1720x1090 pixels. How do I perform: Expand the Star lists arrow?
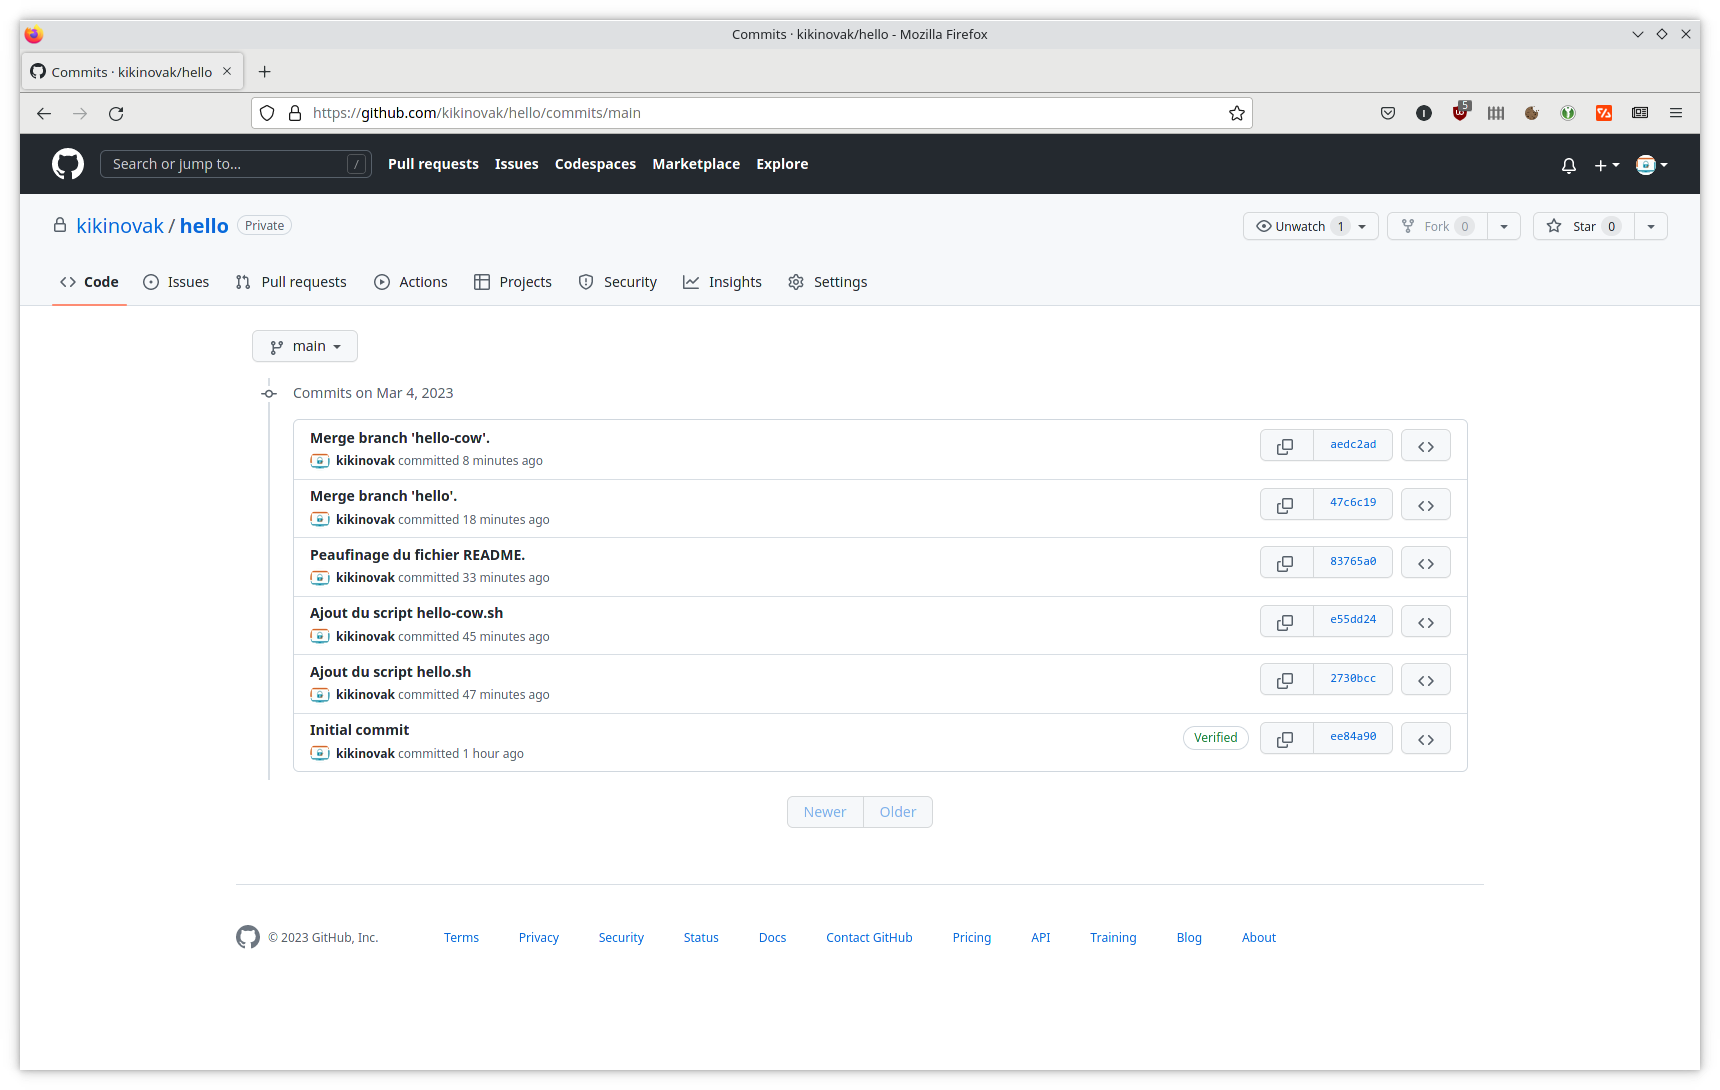coord(1651,226)
